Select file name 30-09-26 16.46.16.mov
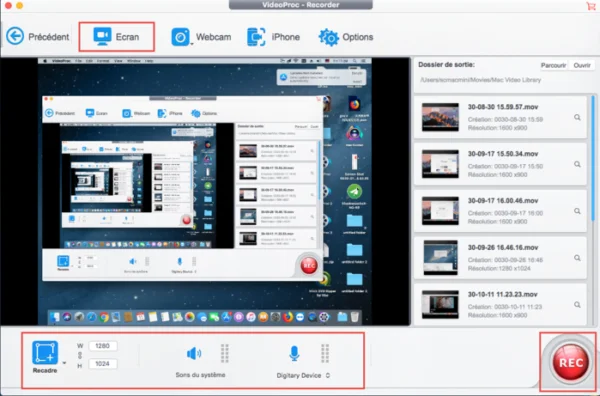The height and width of the screenshot is (396, 600). click(503, 248)
